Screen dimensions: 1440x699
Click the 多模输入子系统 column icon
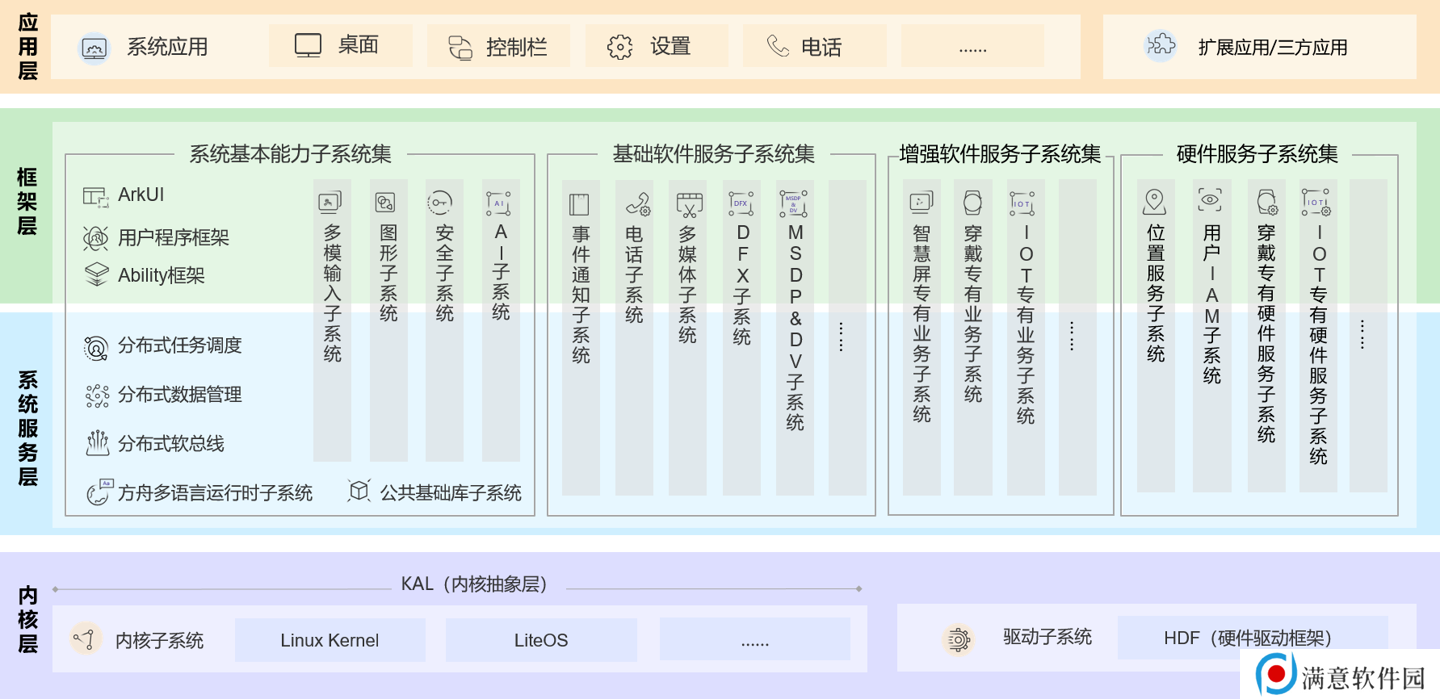330,202
